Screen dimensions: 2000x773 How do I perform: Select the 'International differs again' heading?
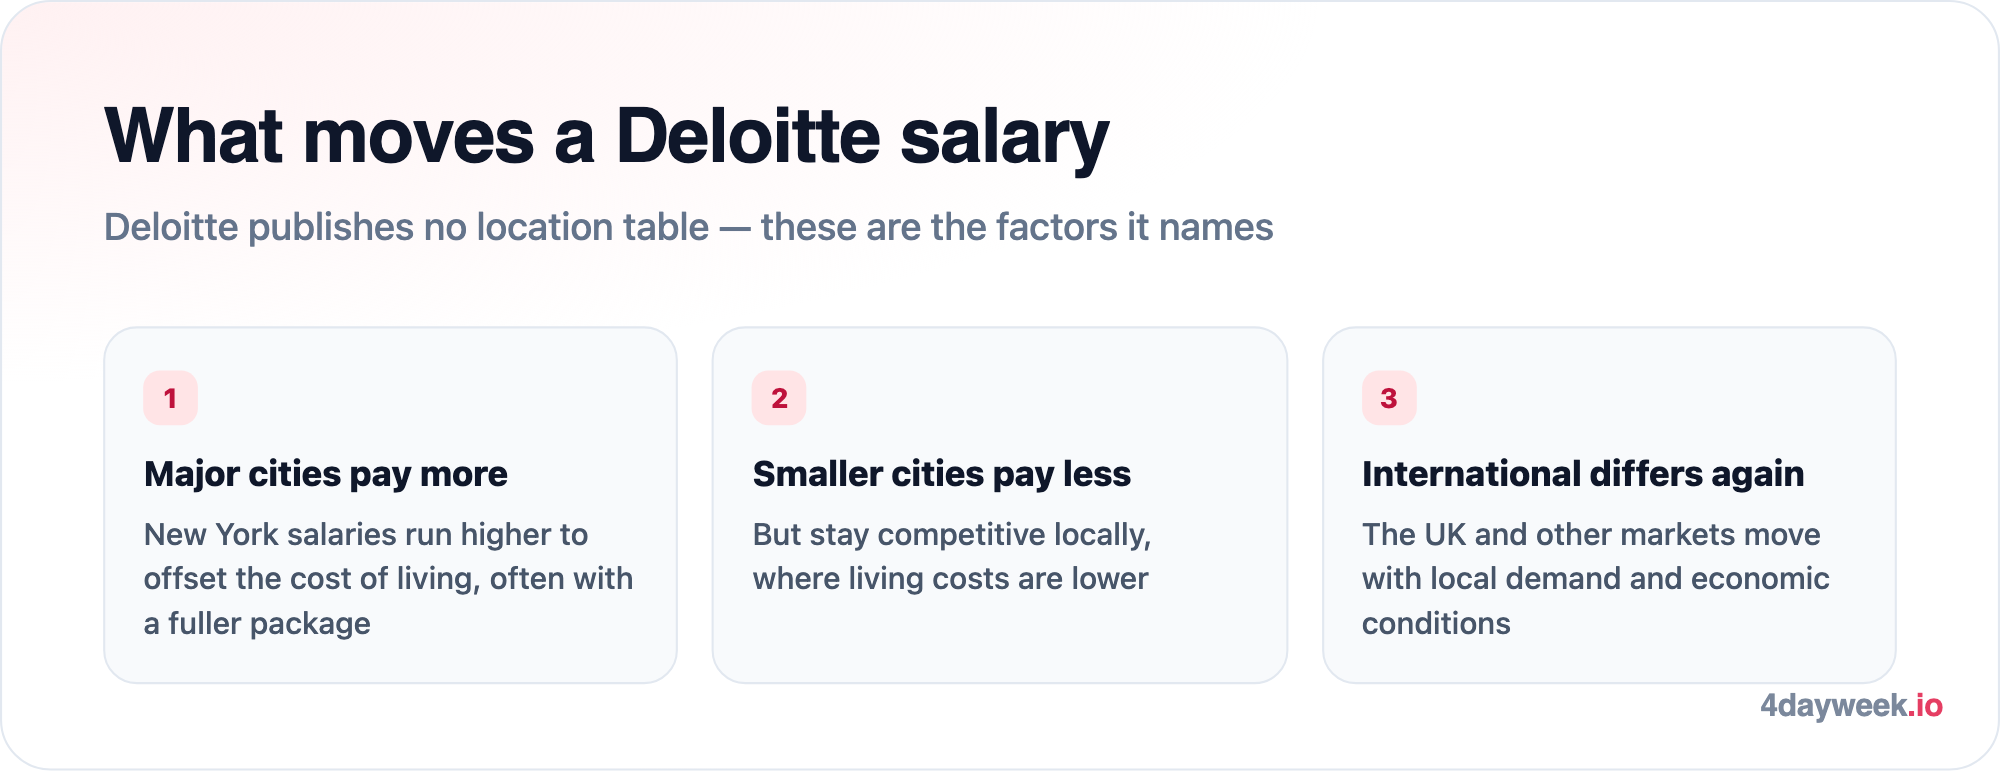[1583, 474]
